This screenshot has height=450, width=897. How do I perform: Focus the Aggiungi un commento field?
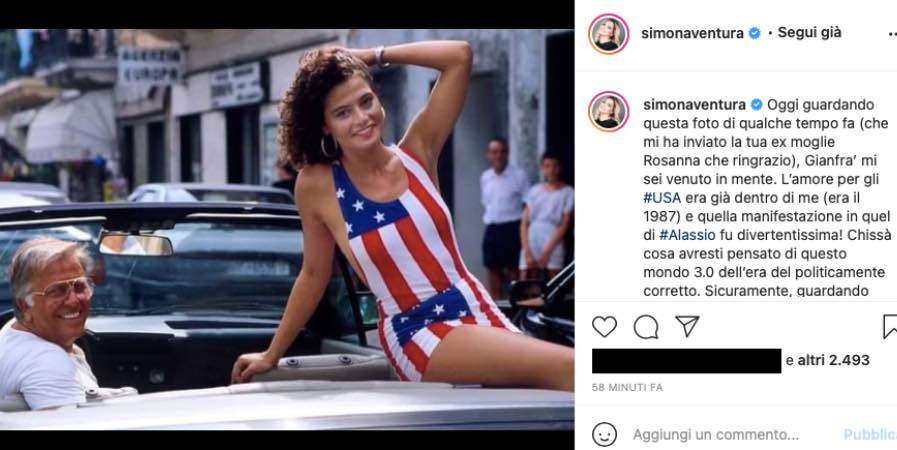[x=716, y=435]
